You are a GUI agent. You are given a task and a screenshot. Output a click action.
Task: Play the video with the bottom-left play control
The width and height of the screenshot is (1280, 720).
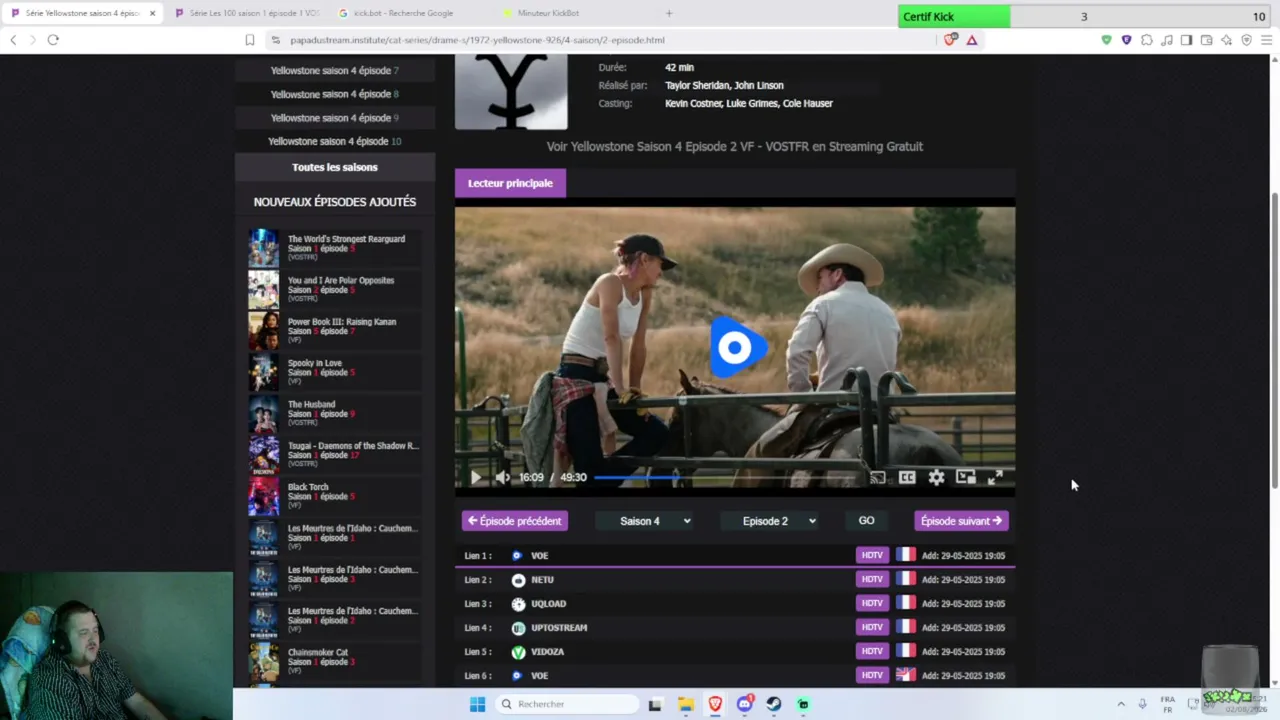coord(476,478)
